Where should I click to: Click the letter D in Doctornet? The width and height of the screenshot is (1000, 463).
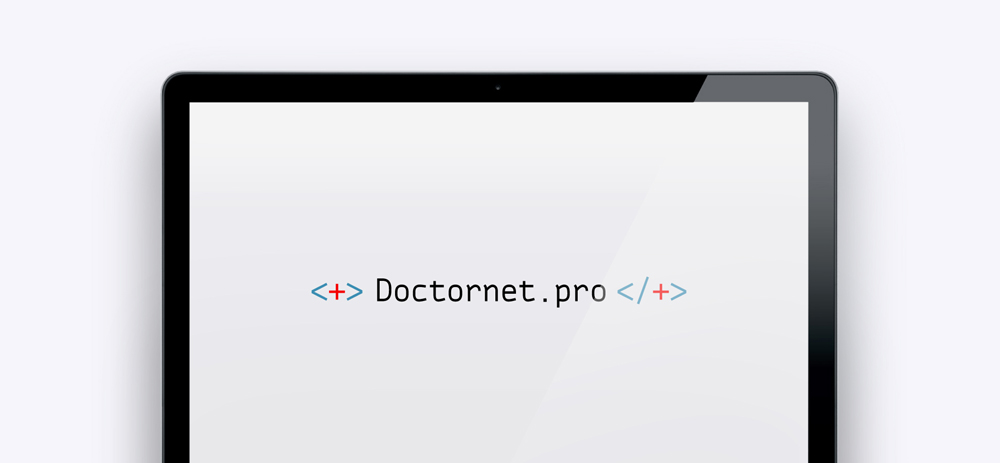(x=384, y=290)
